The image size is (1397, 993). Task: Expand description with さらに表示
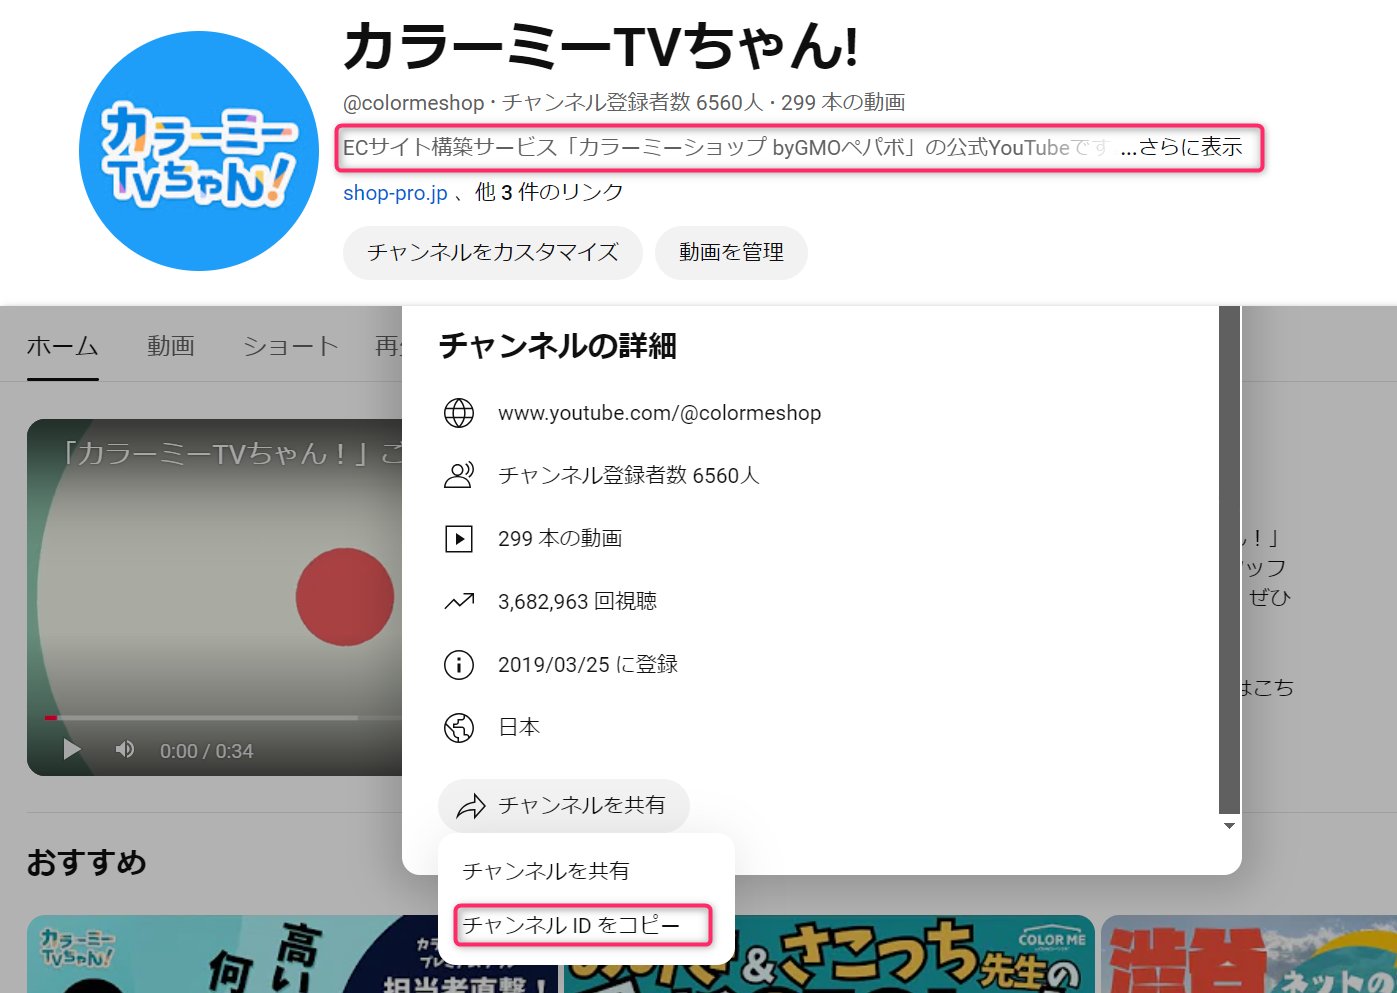click(1181, 147)
